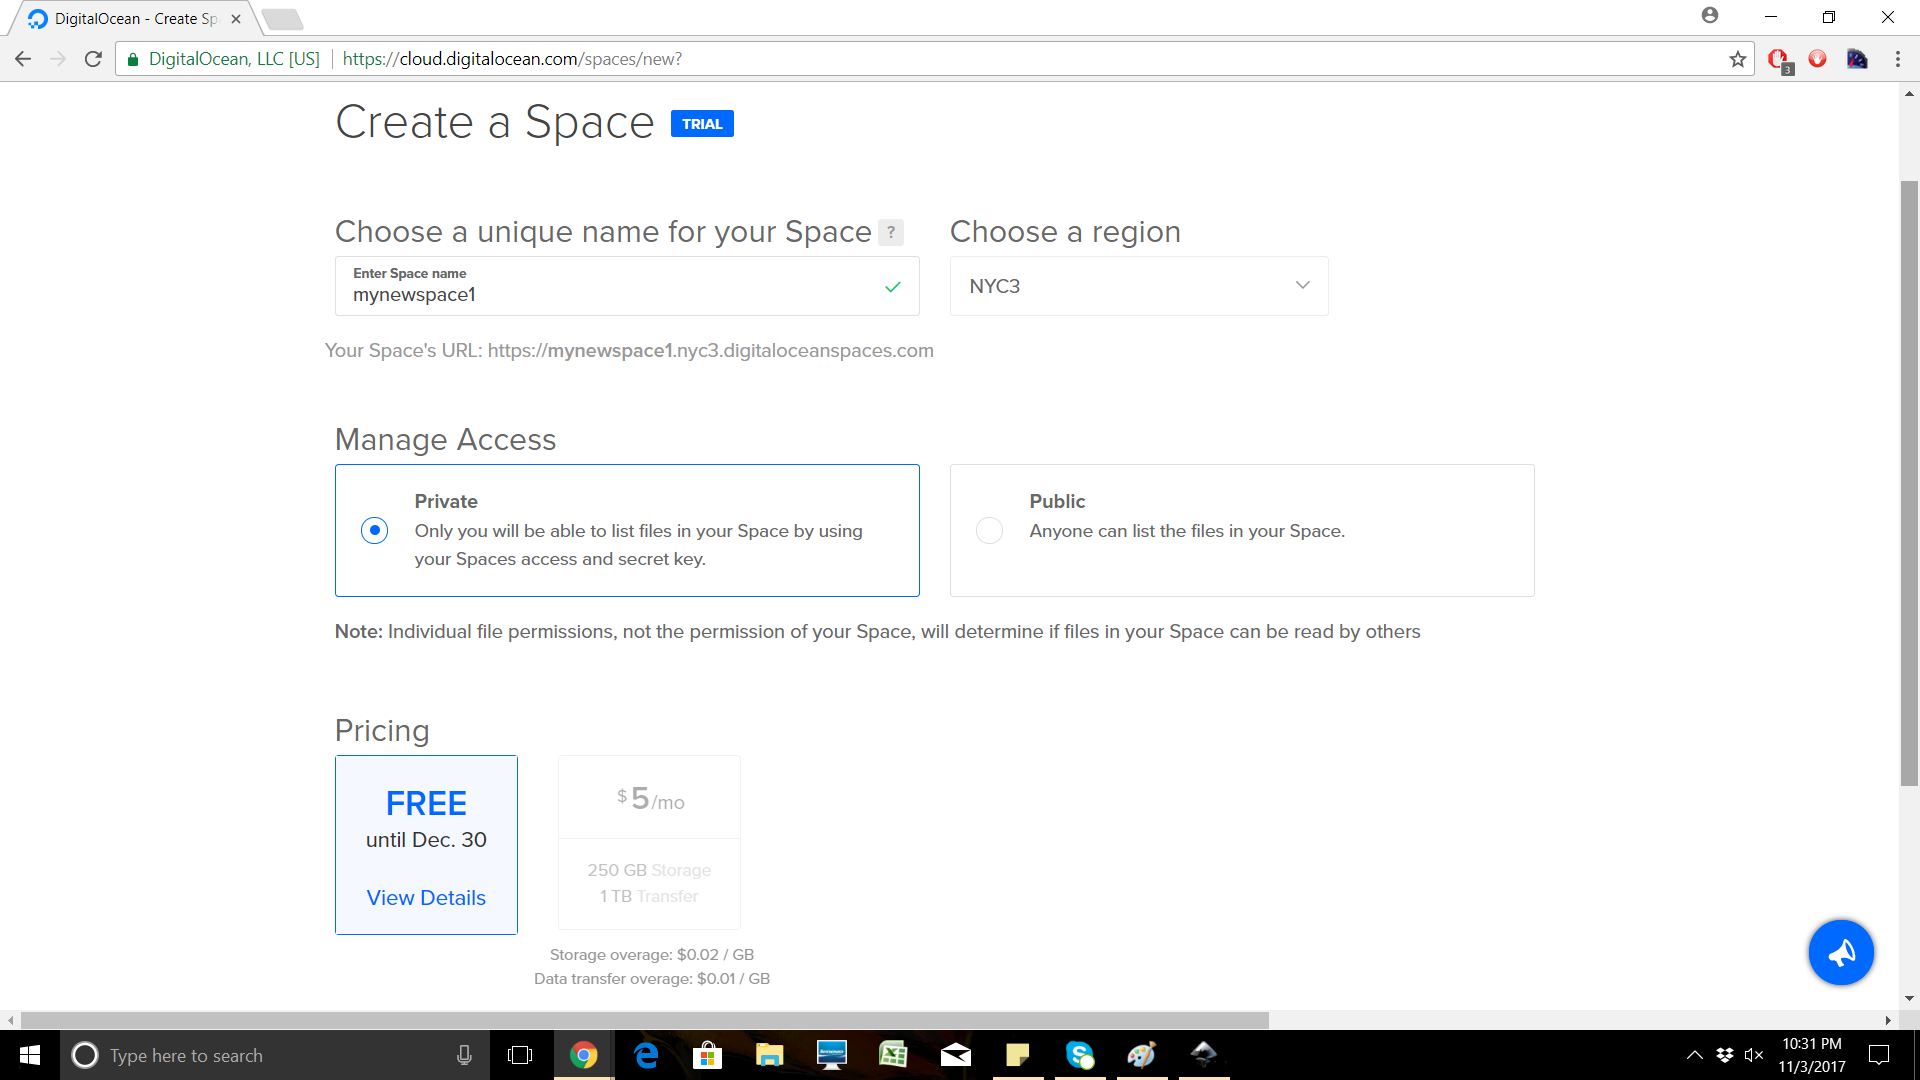Expand the NYC3 region dropdown
The width and height of the screenshot is (1920, 1080).
[1138, 286]
